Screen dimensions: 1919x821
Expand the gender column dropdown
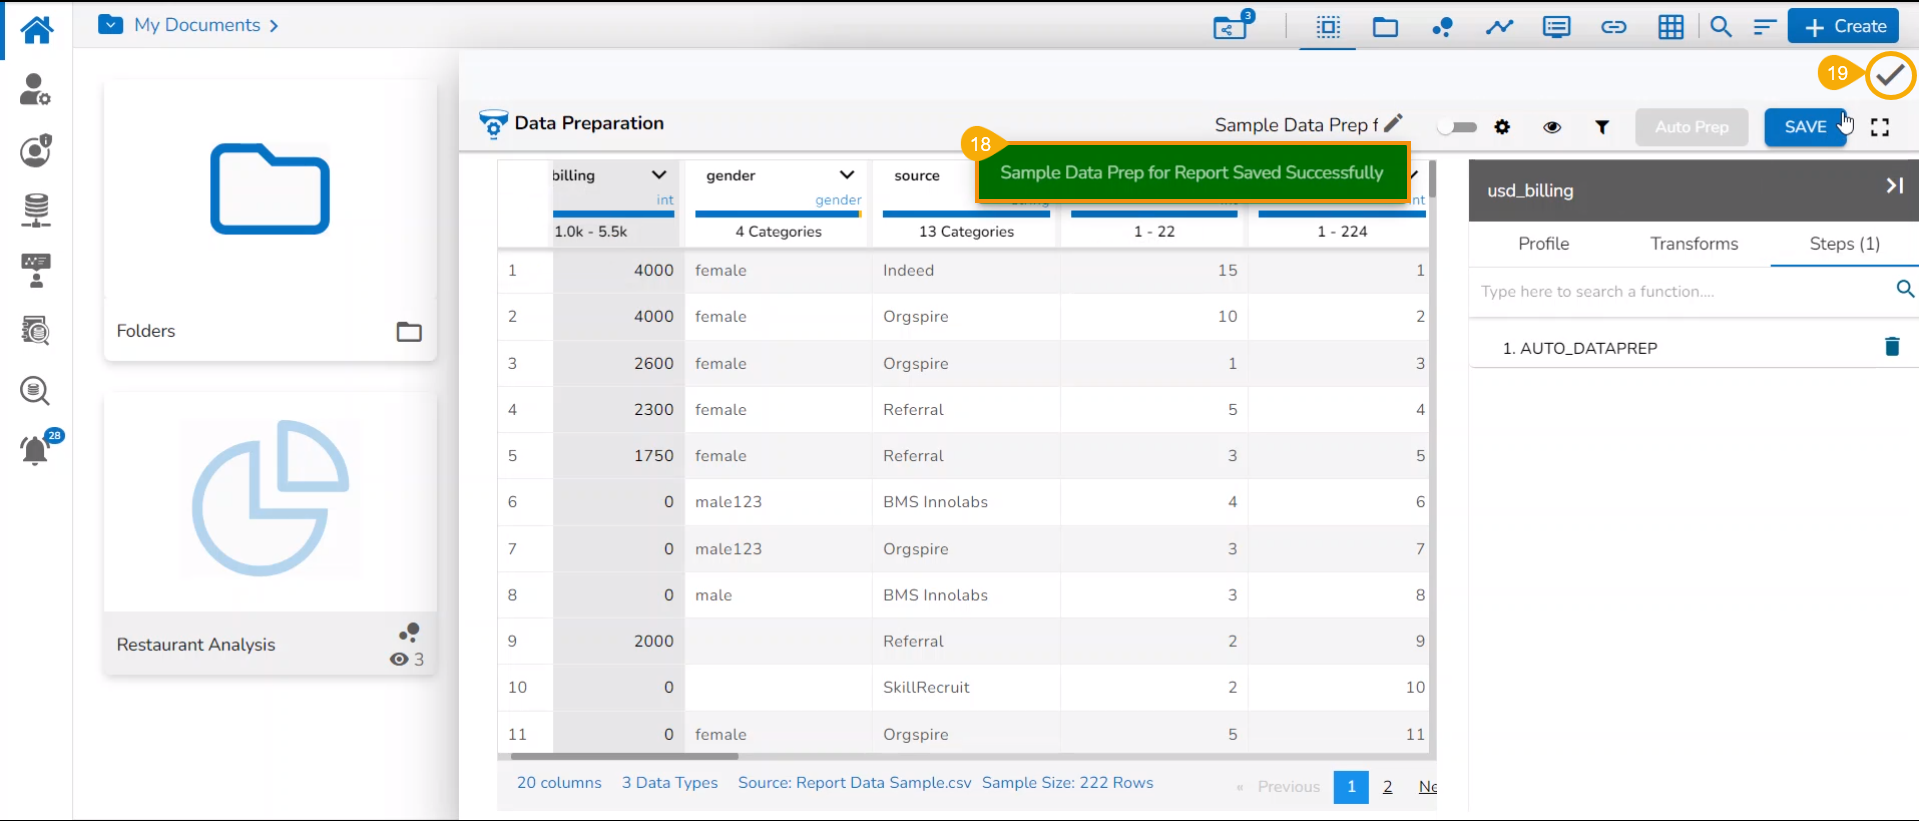847,175
